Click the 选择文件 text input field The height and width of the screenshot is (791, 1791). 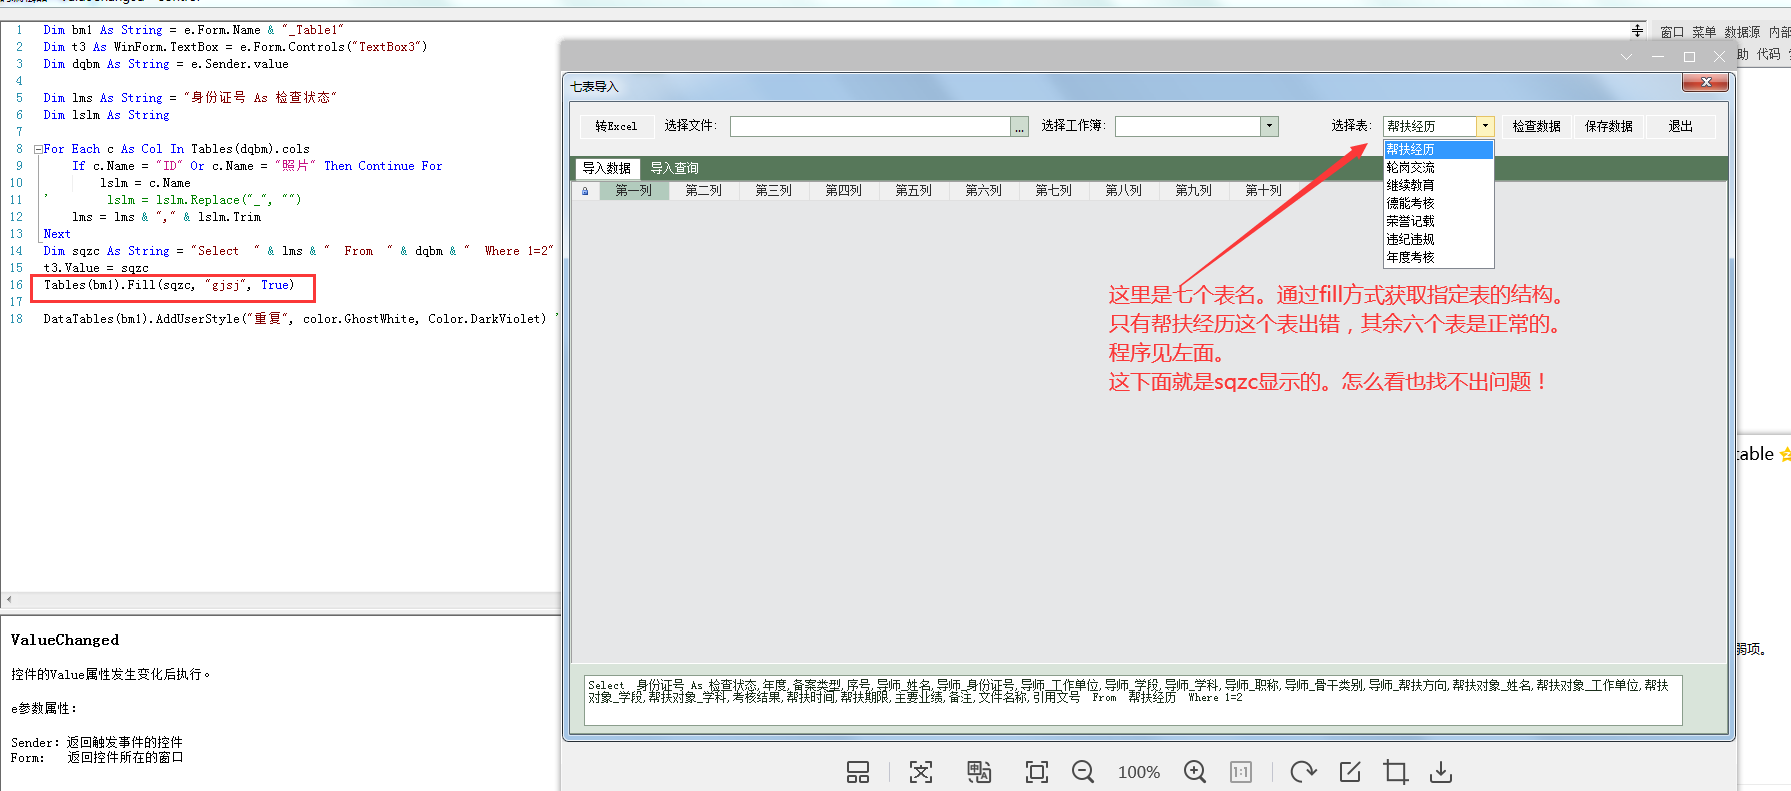coord(870,126)
